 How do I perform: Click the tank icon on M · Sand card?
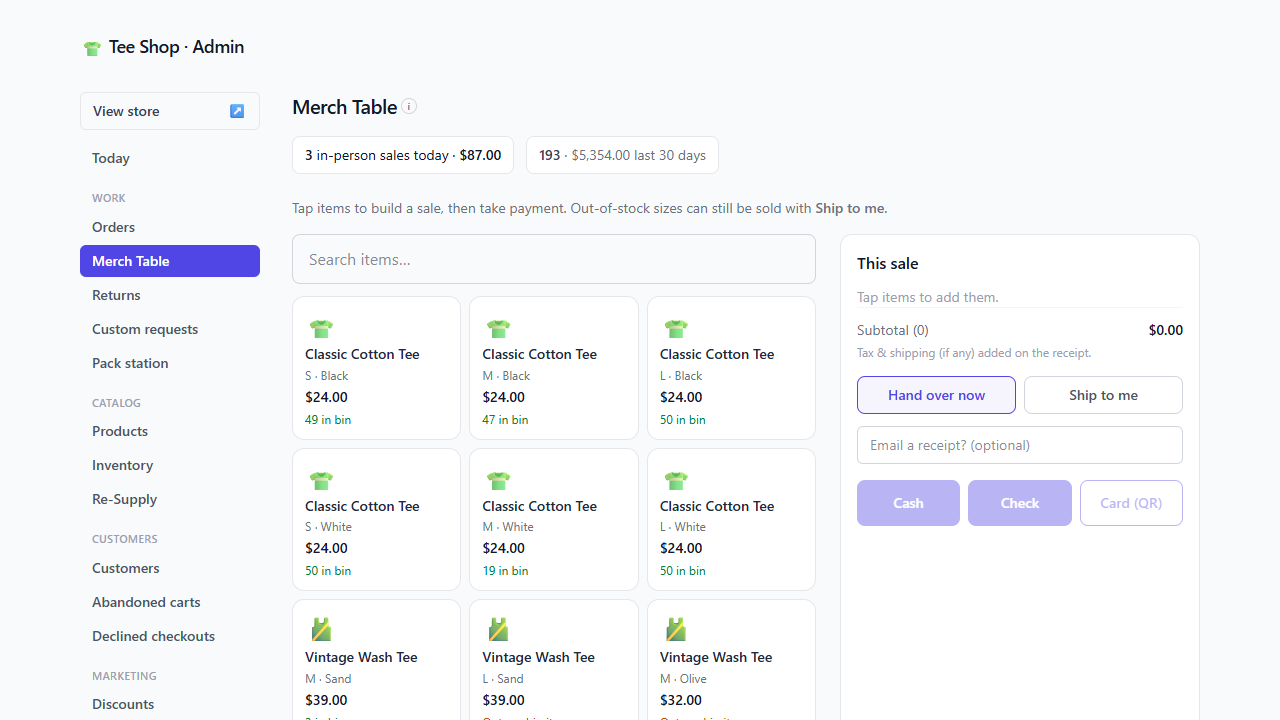[321, 629]
